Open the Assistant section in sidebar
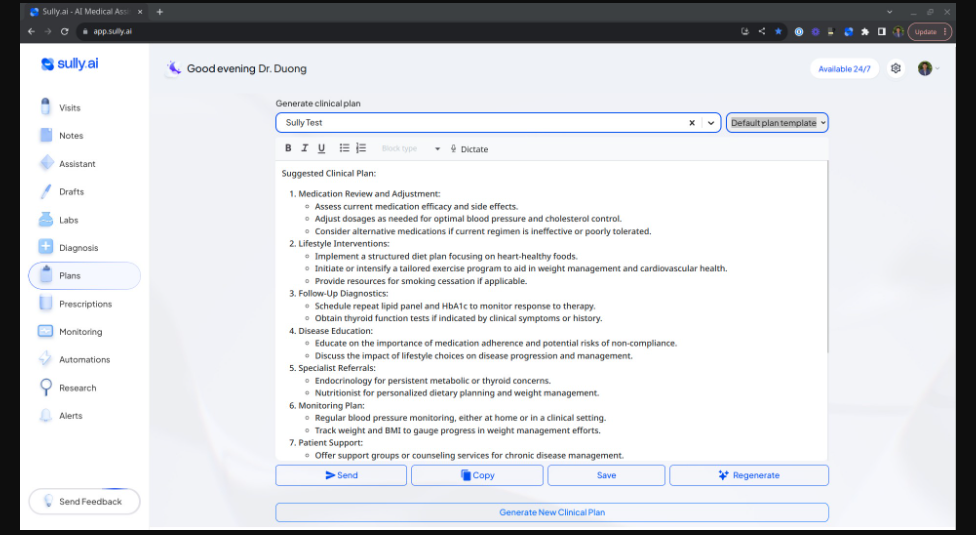This screenshot has width=976, height=535. (x=77, y=164)
